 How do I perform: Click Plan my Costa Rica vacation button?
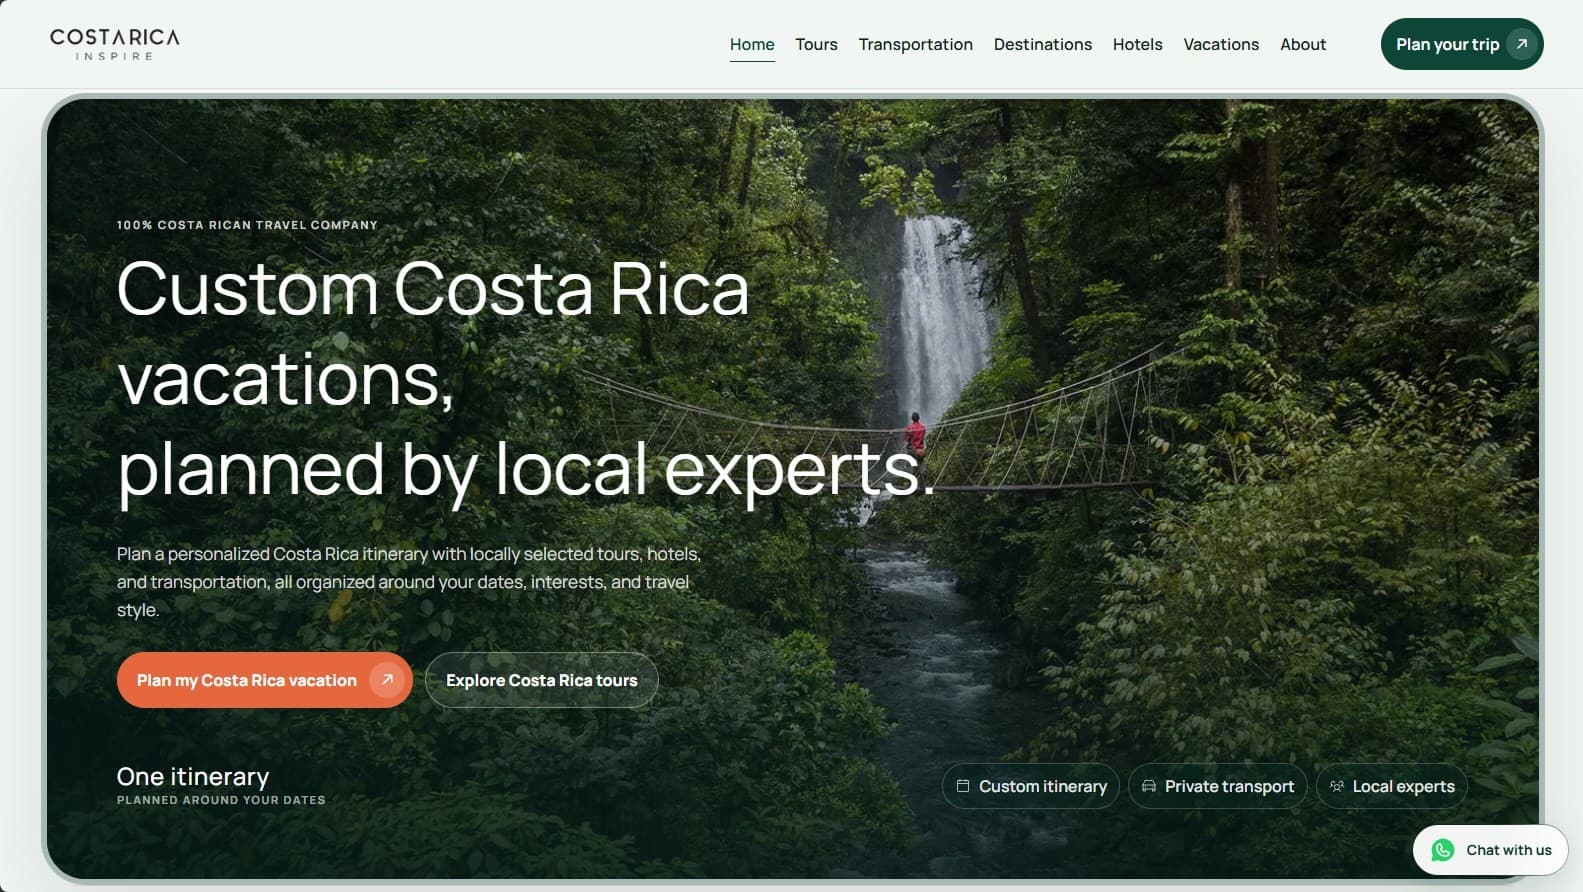point(265,680)
